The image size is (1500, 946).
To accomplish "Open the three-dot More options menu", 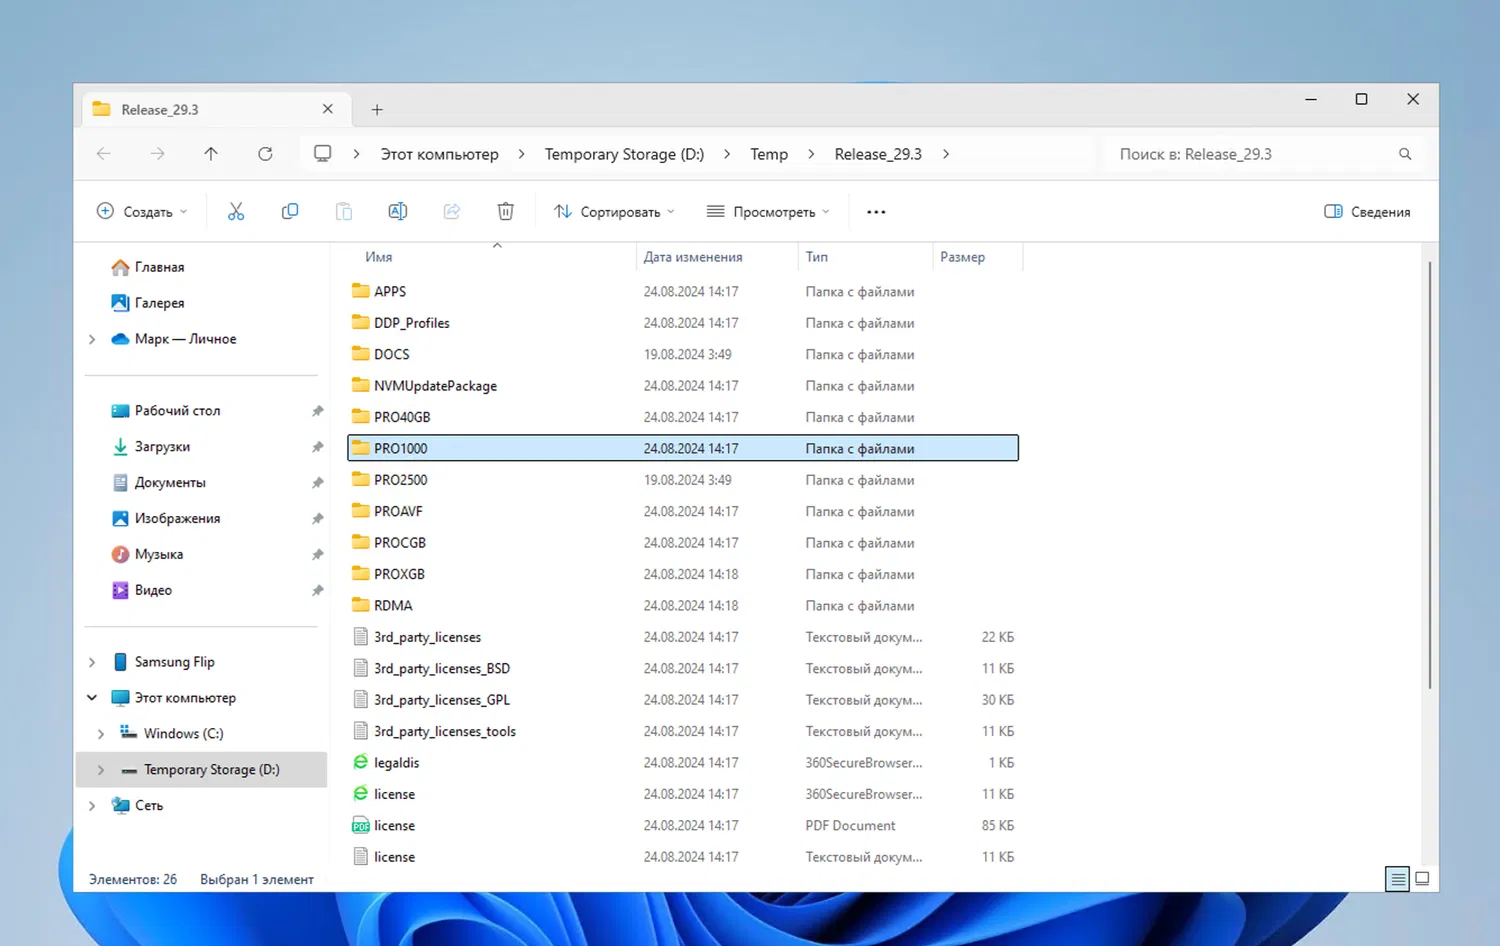I will tap(876, 212).
